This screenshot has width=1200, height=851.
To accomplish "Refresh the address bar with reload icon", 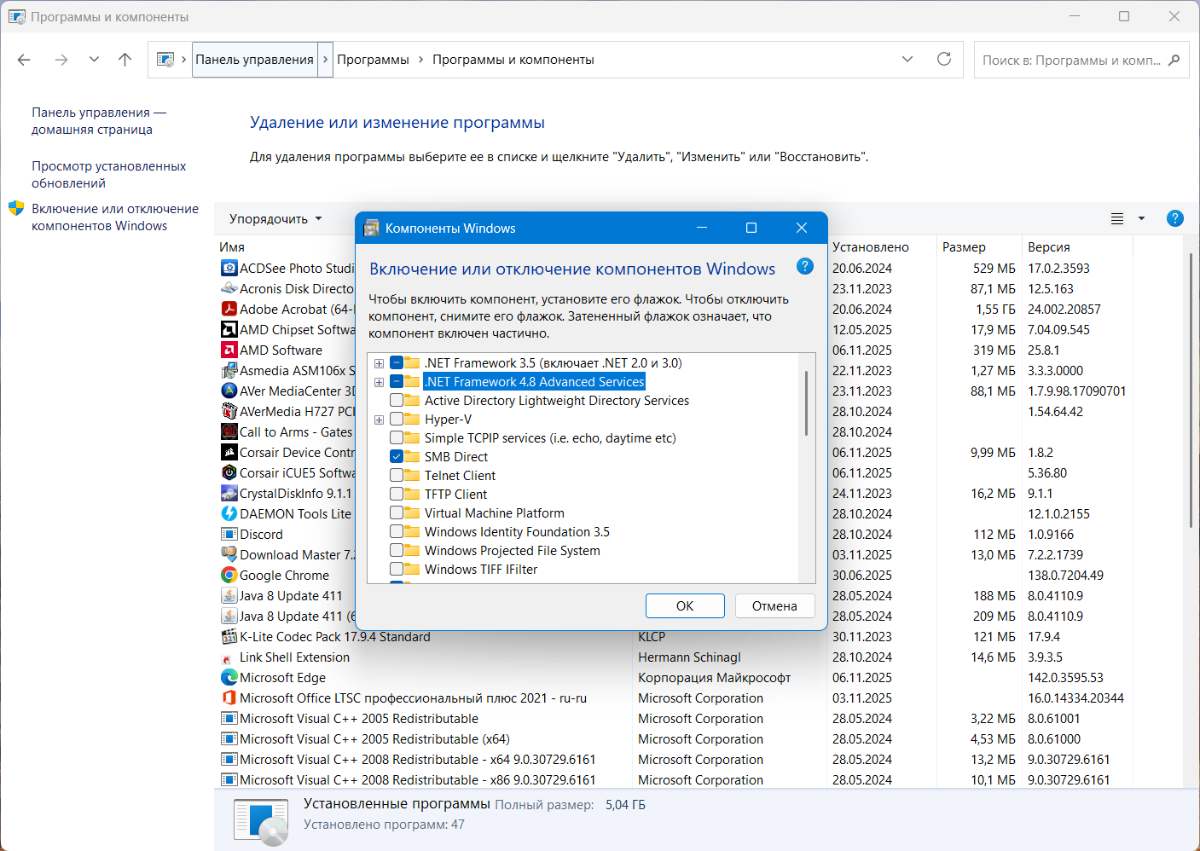I will click(x=943, y=59).
